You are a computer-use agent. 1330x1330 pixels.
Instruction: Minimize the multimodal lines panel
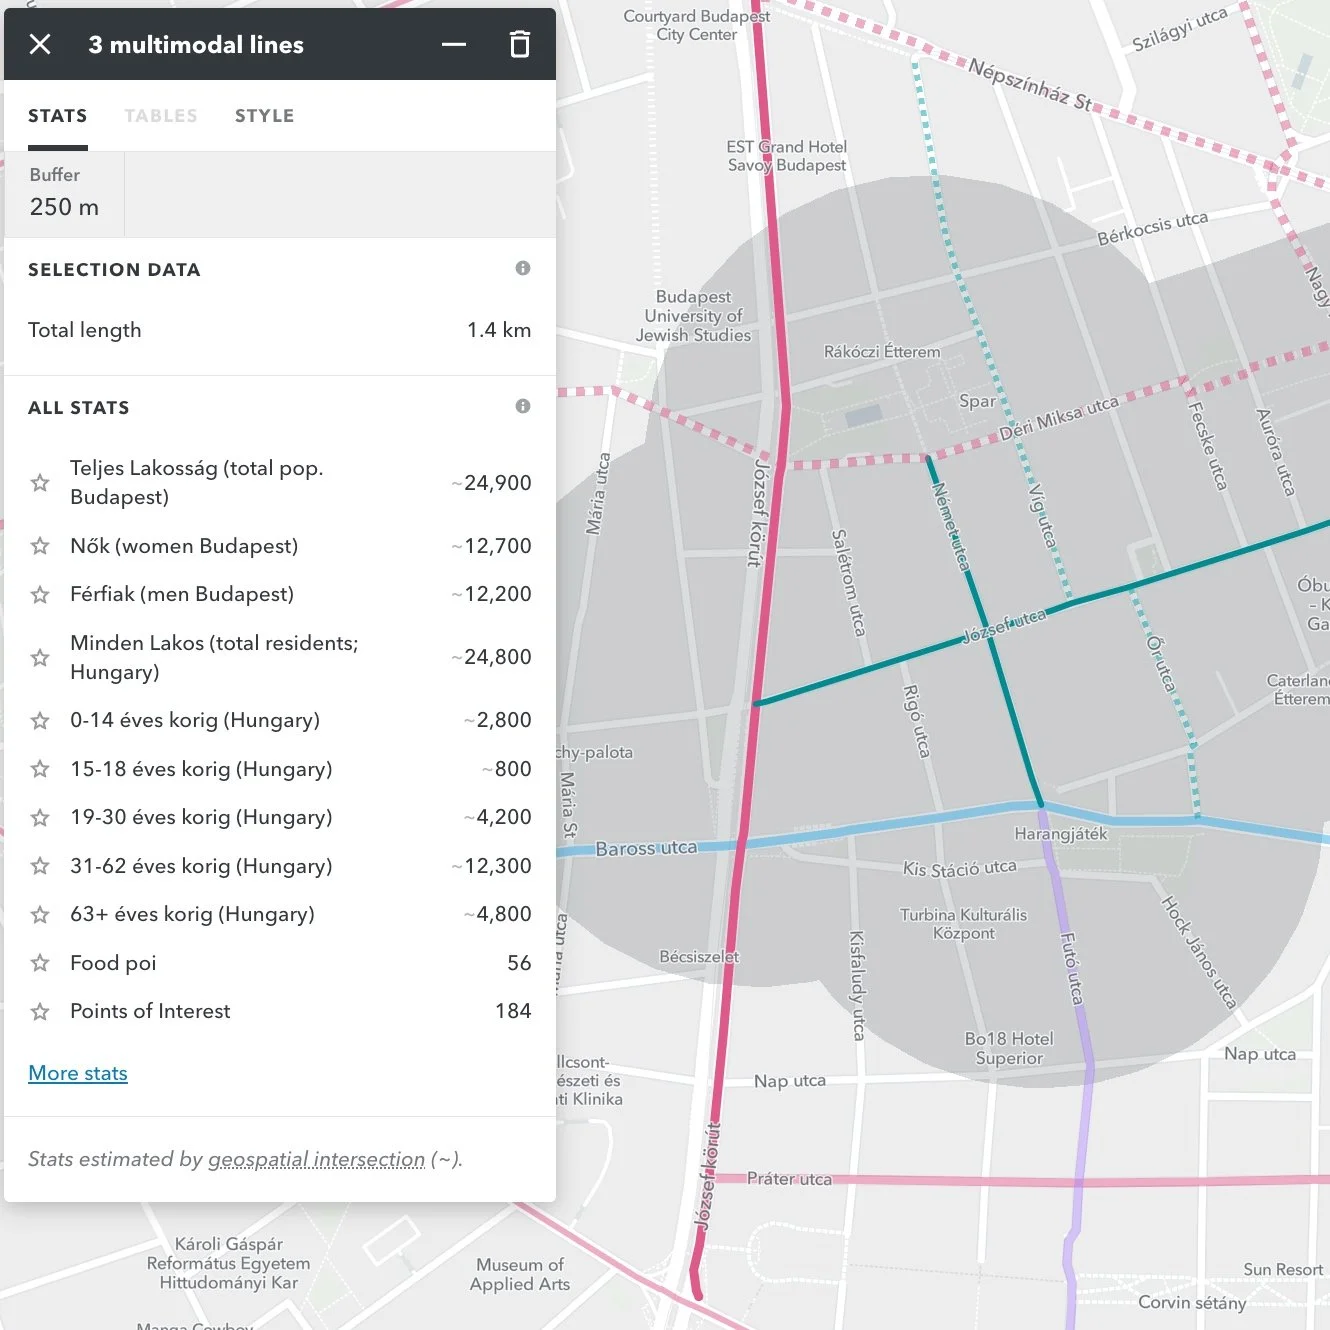click(x=454, y=44)
